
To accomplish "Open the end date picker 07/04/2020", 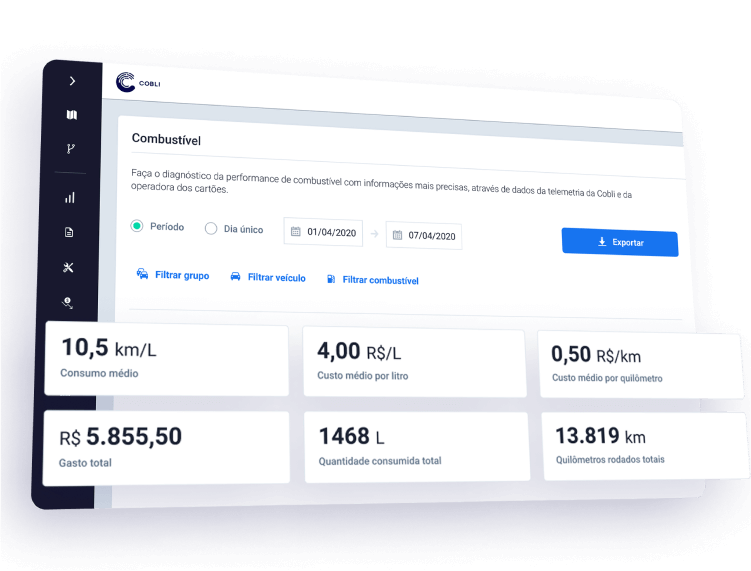I will point(423,236).
